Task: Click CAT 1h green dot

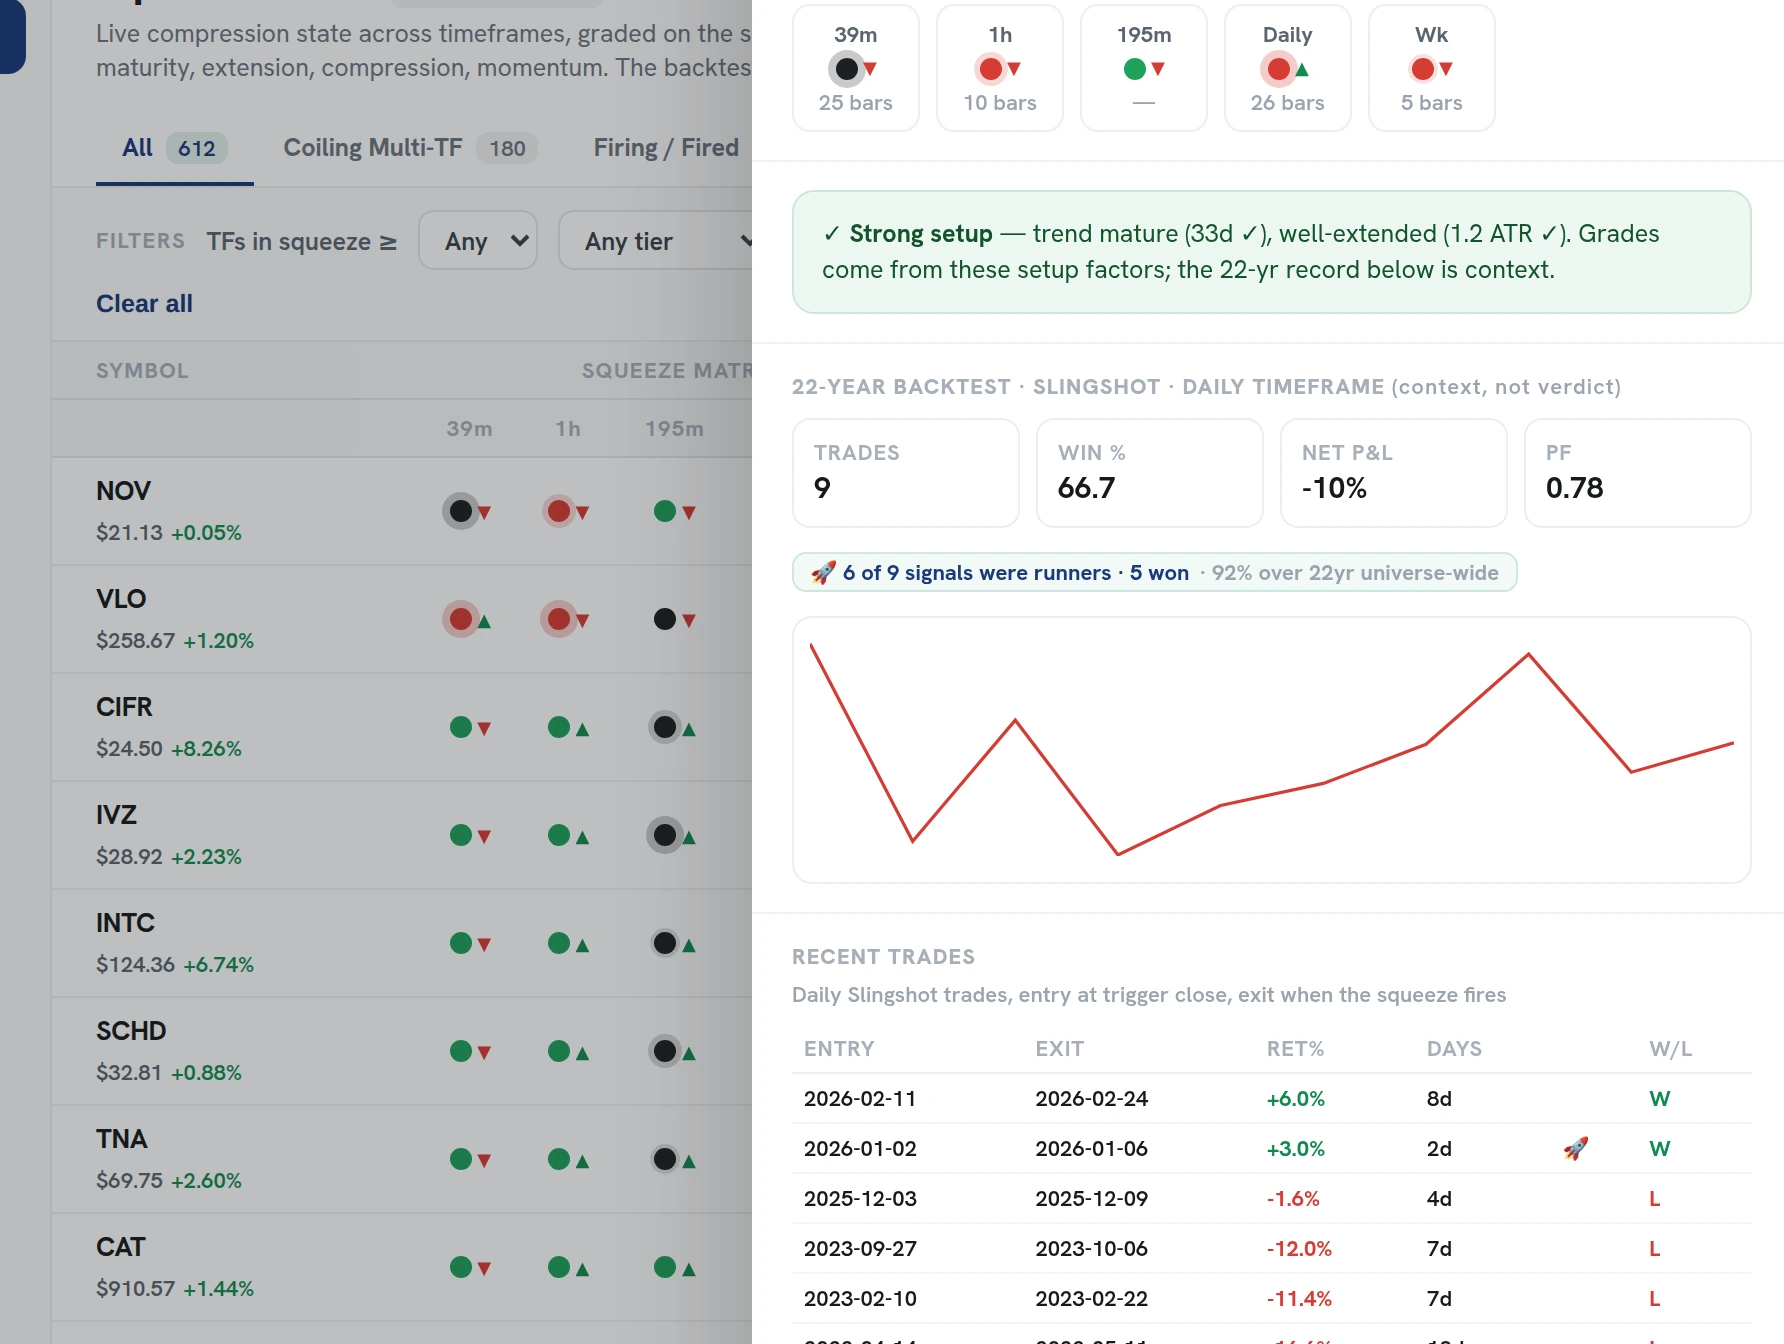Action: [x=559, y=1267]
